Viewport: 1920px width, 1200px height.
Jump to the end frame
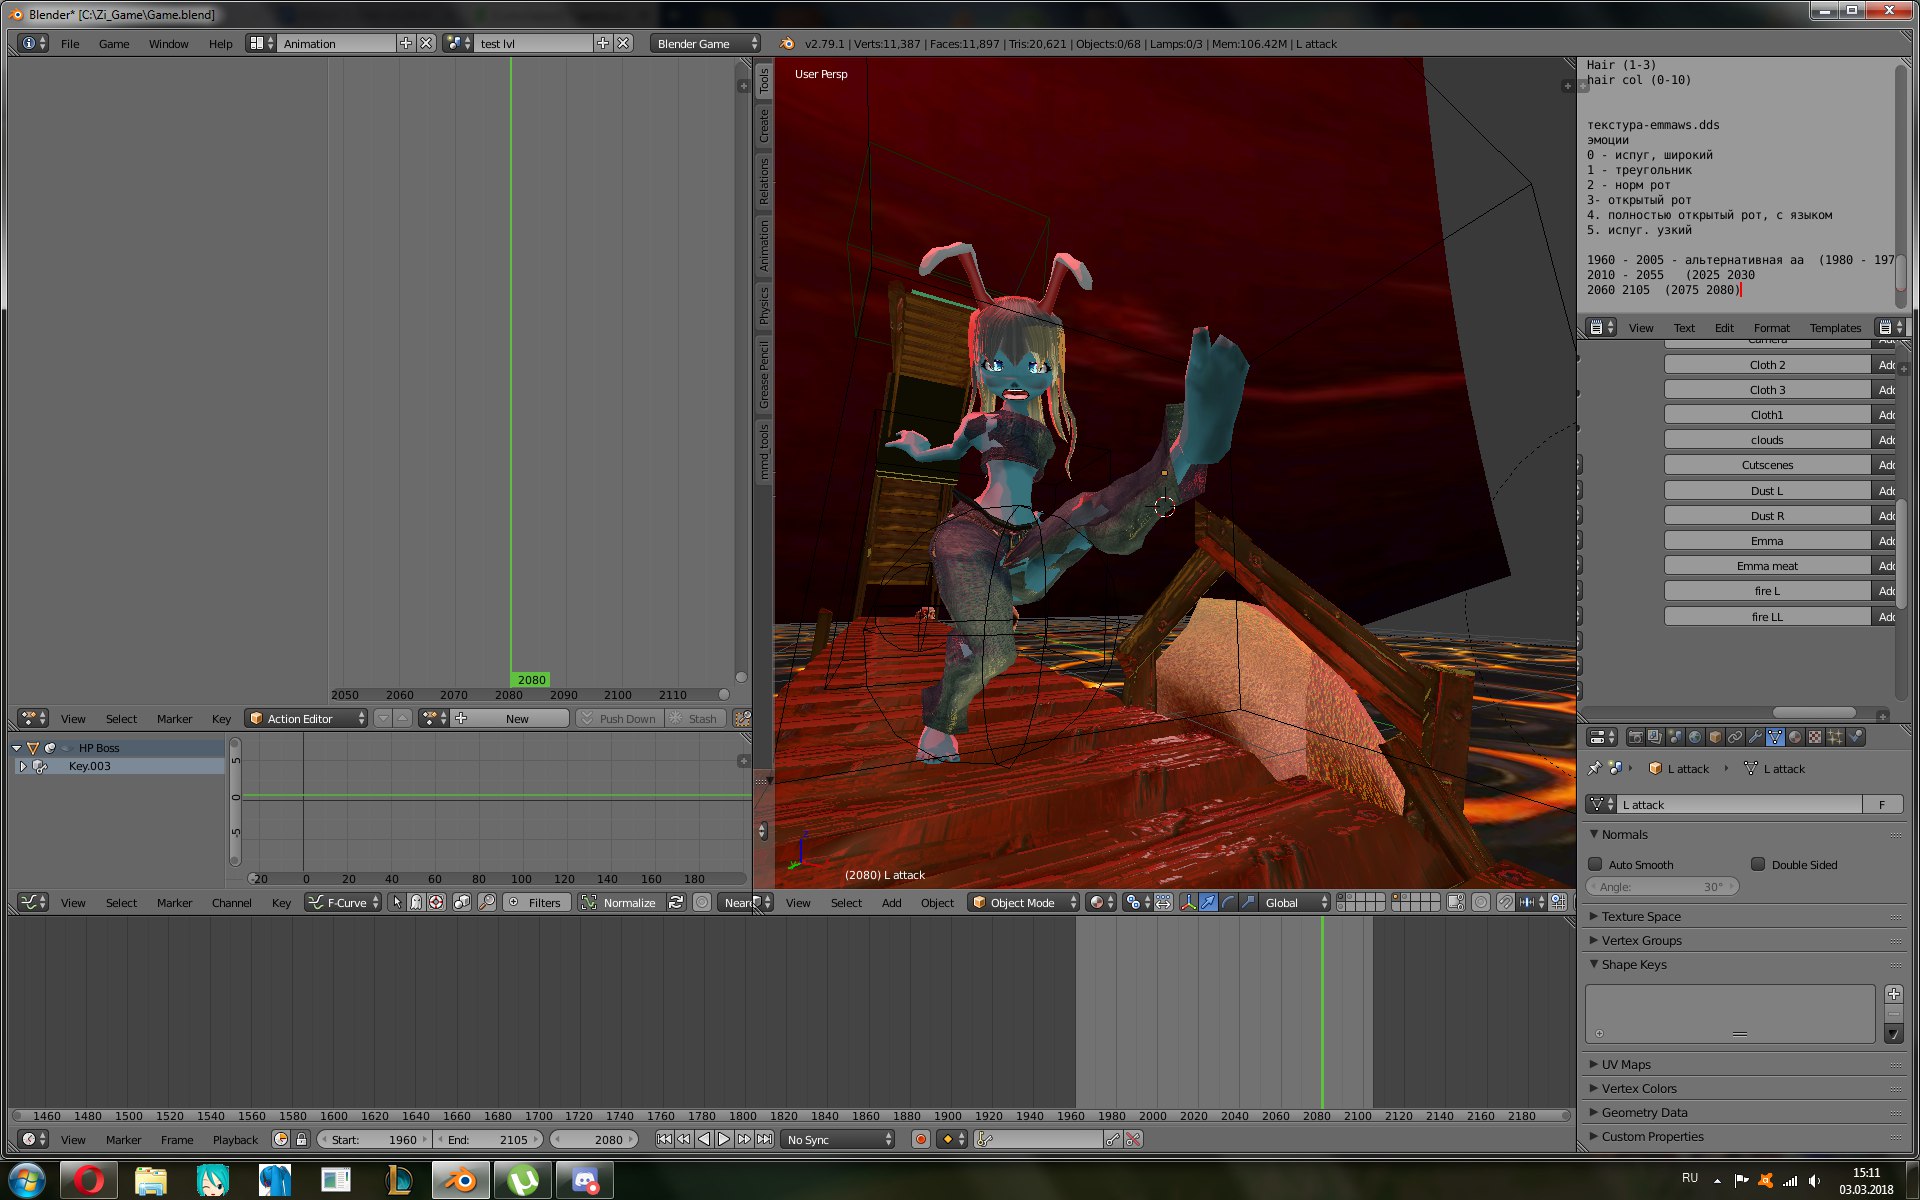764,1139
